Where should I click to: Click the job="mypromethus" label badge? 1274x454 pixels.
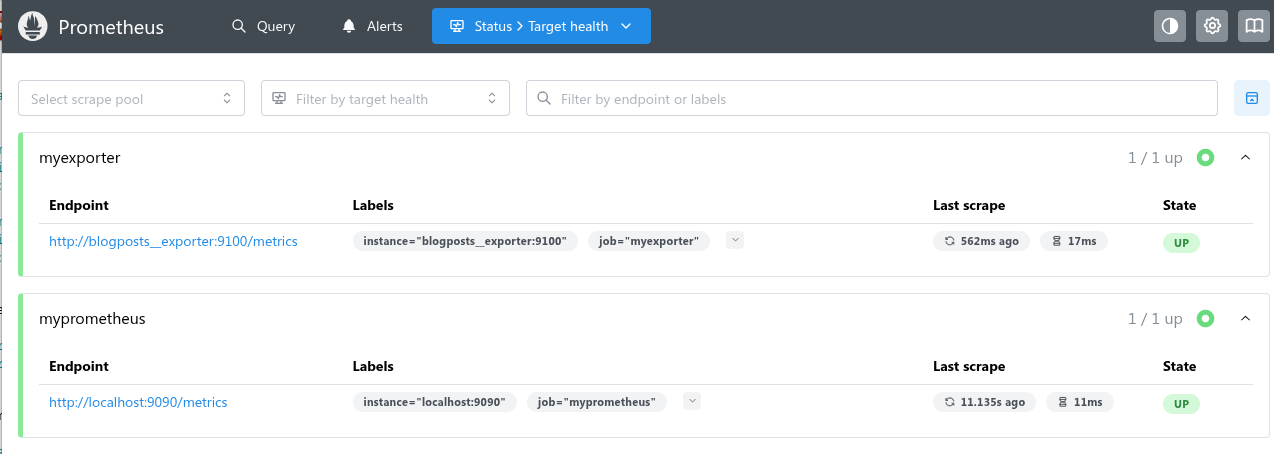click(597, 402)
